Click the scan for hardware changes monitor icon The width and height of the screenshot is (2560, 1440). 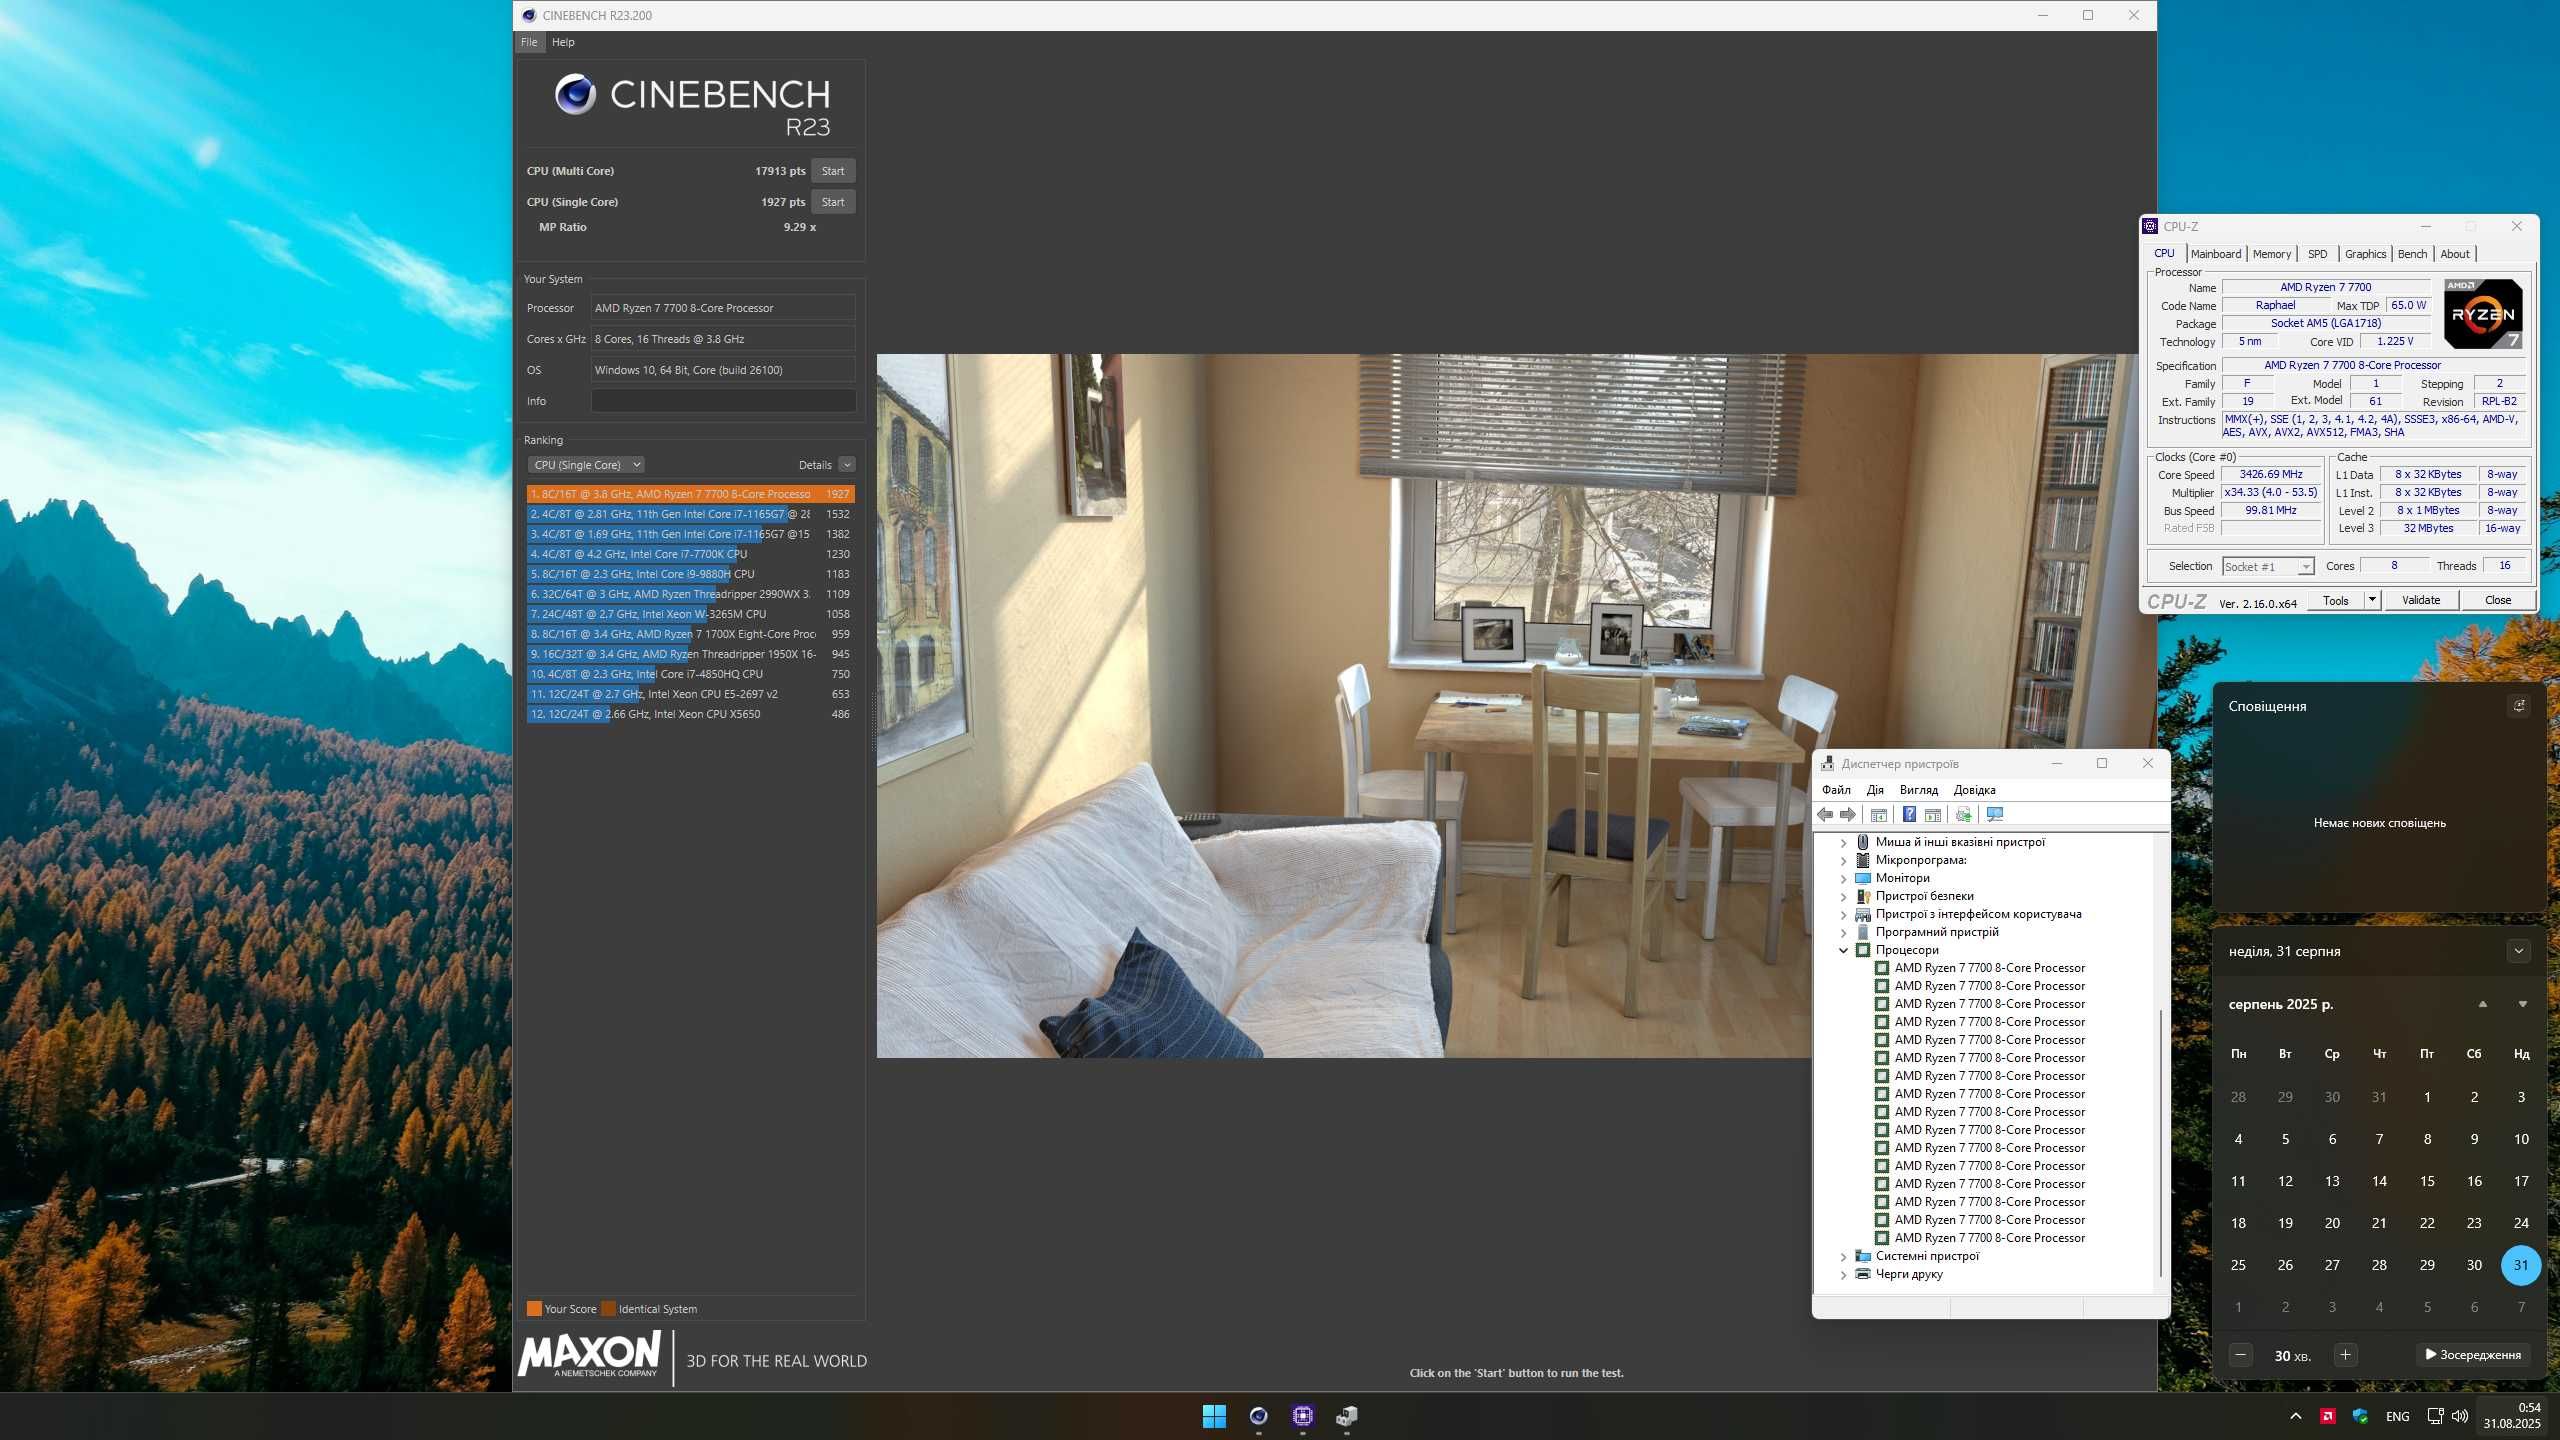pyautogui.click(x=1995, y=815)
